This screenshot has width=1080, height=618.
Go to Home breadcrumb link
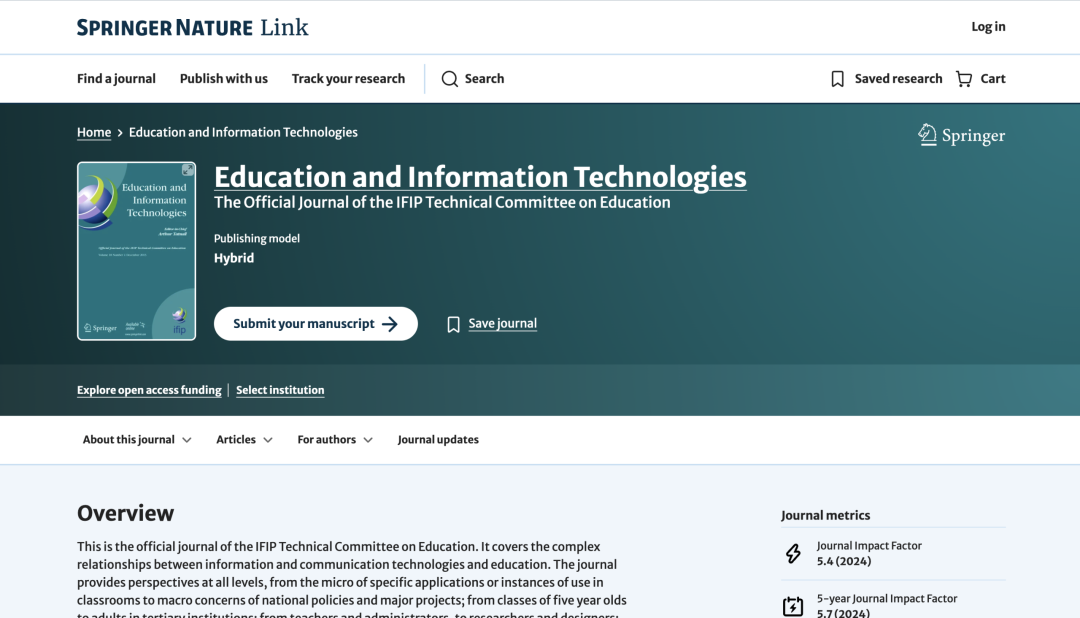point(94,132)
